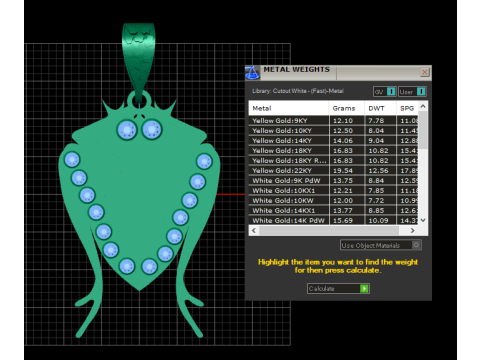Click the vertical scrollbar thumb in table
The image size is (480, 360).
coord(423,130)
